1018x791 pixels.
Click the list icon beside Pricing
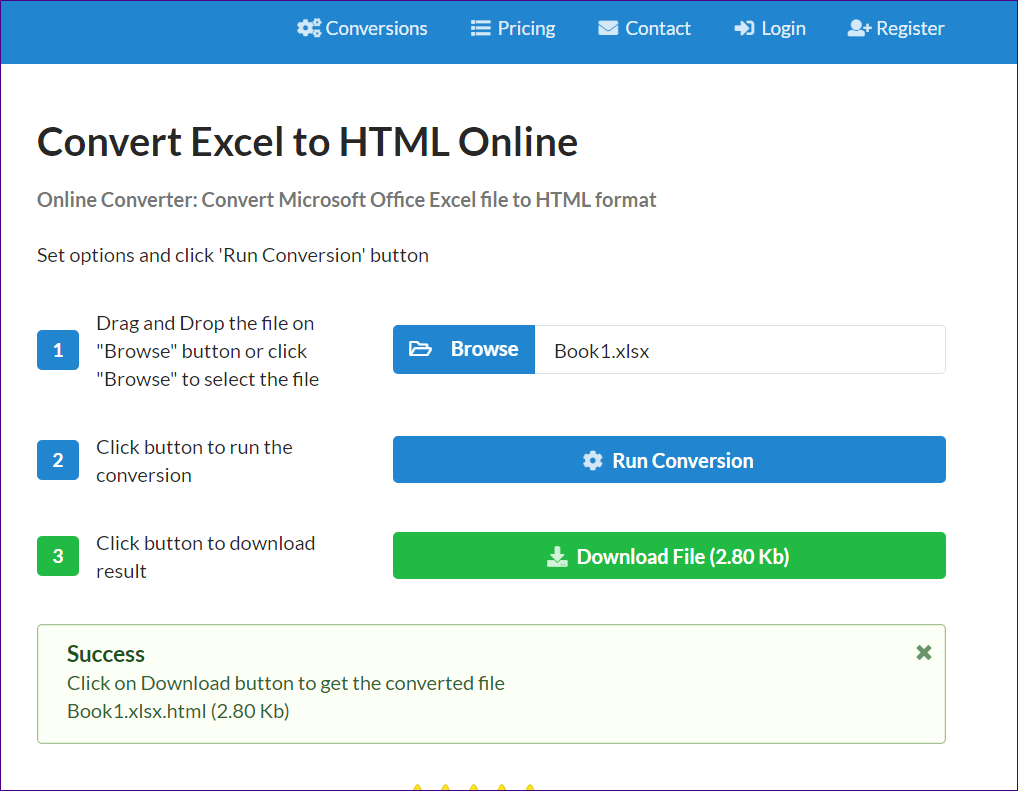click(481, 28)
